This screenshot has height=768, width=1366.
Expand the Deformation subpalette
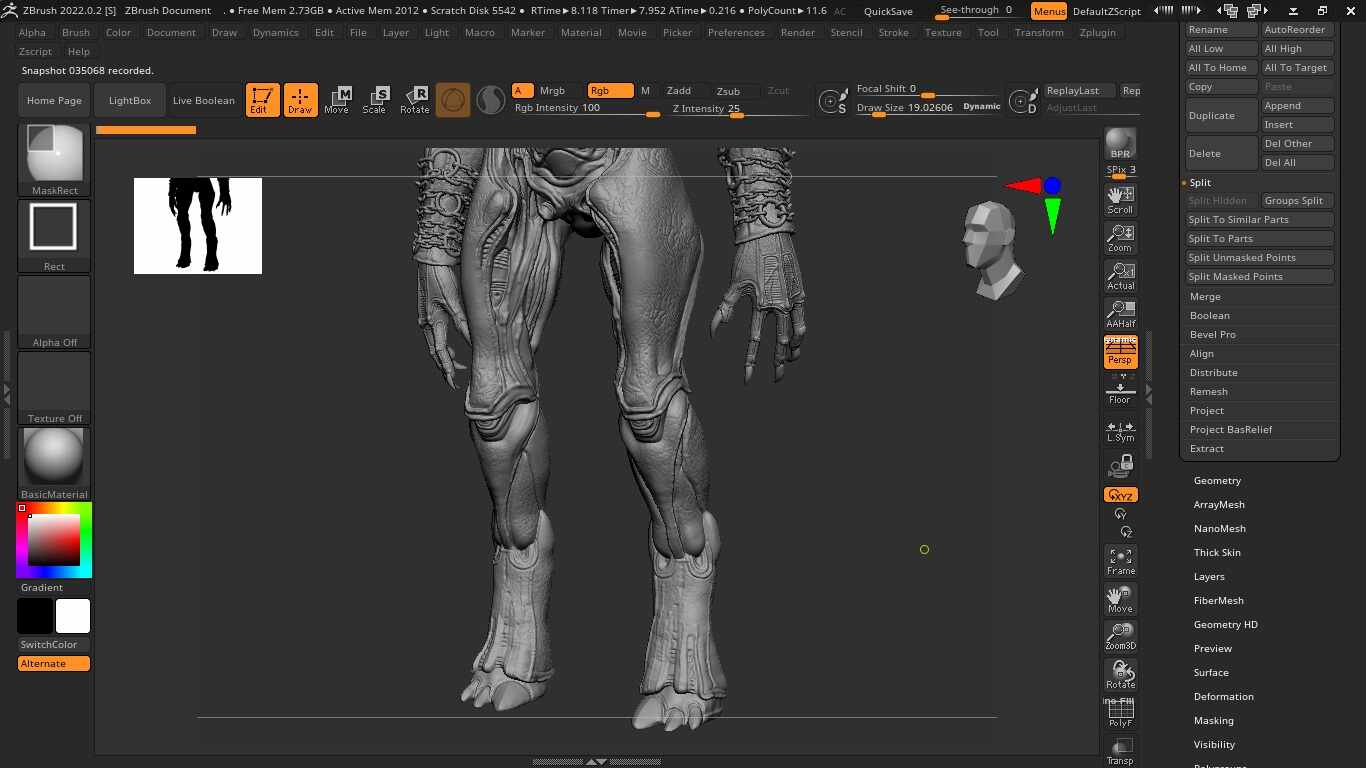(x=1223, y=697)
